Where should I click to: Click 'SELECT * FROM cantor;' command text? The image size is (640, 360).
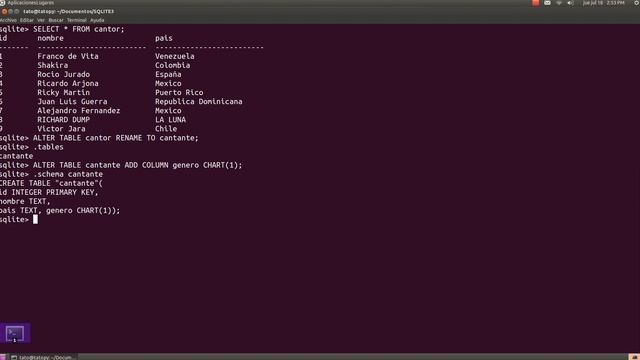[79, 29]
